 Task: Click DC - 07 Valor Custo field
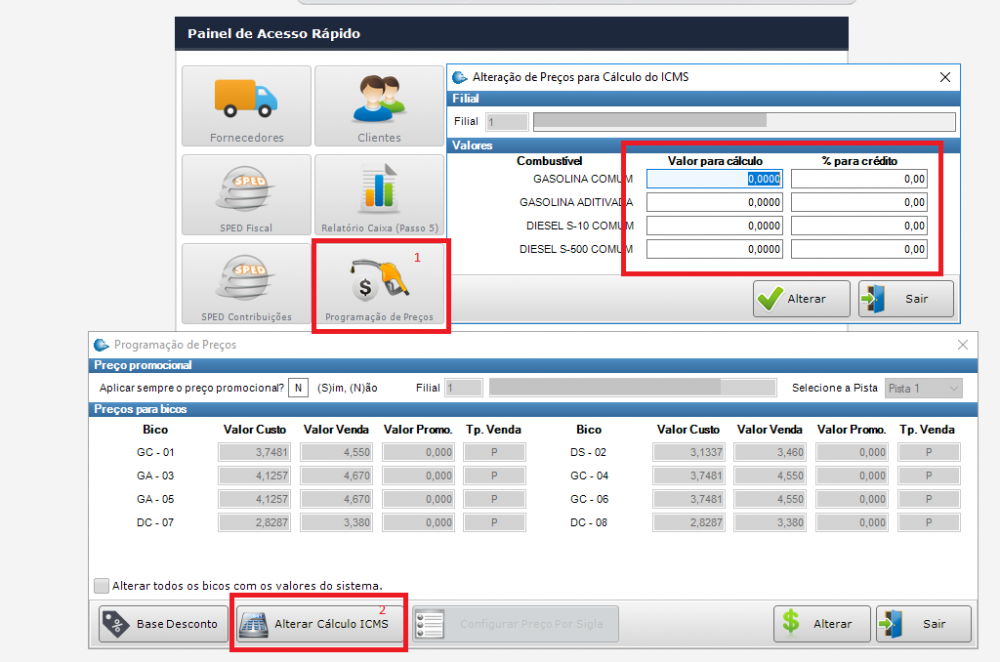pyautogui.click(x=254, y=522)
